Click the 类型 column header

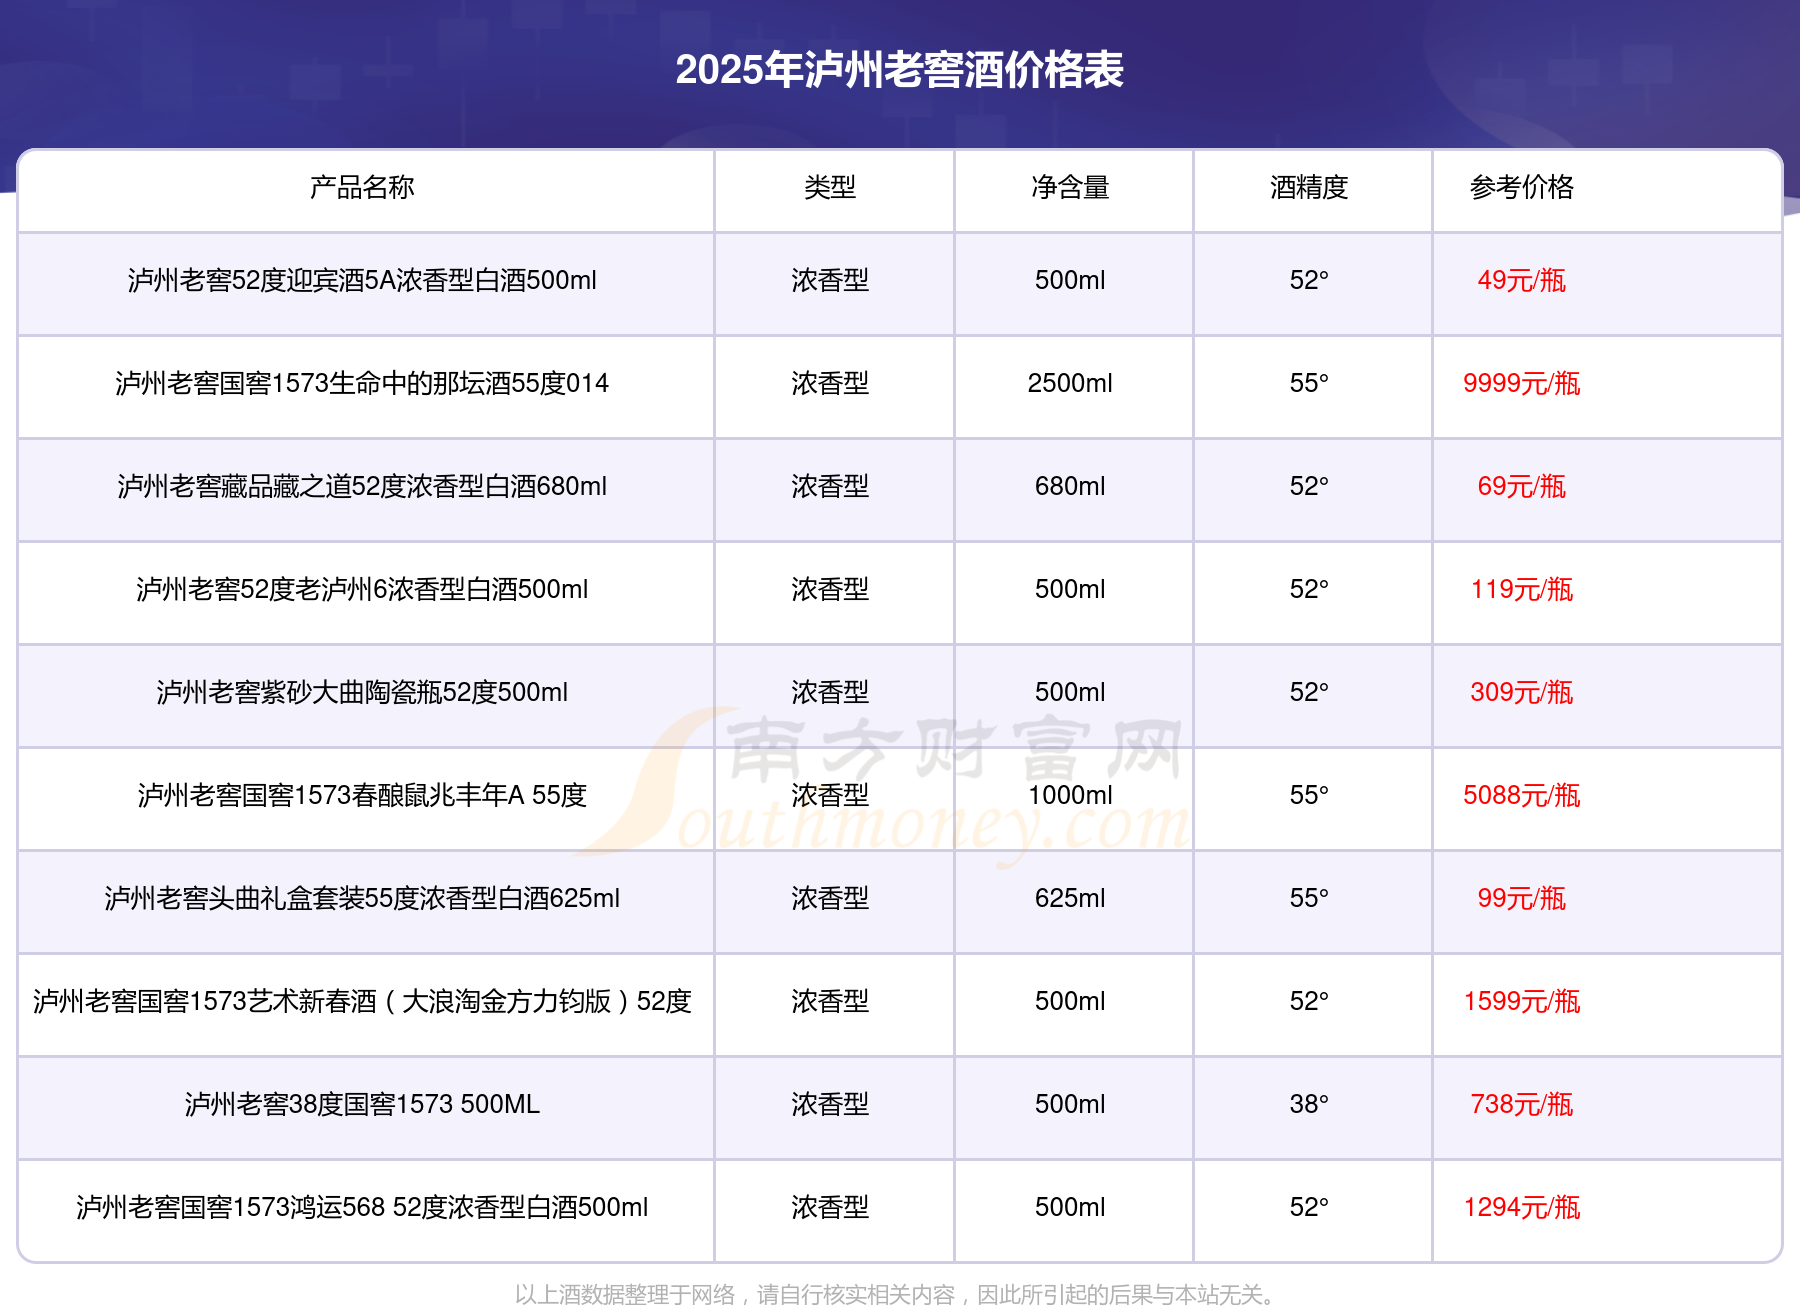pos(830,187)
